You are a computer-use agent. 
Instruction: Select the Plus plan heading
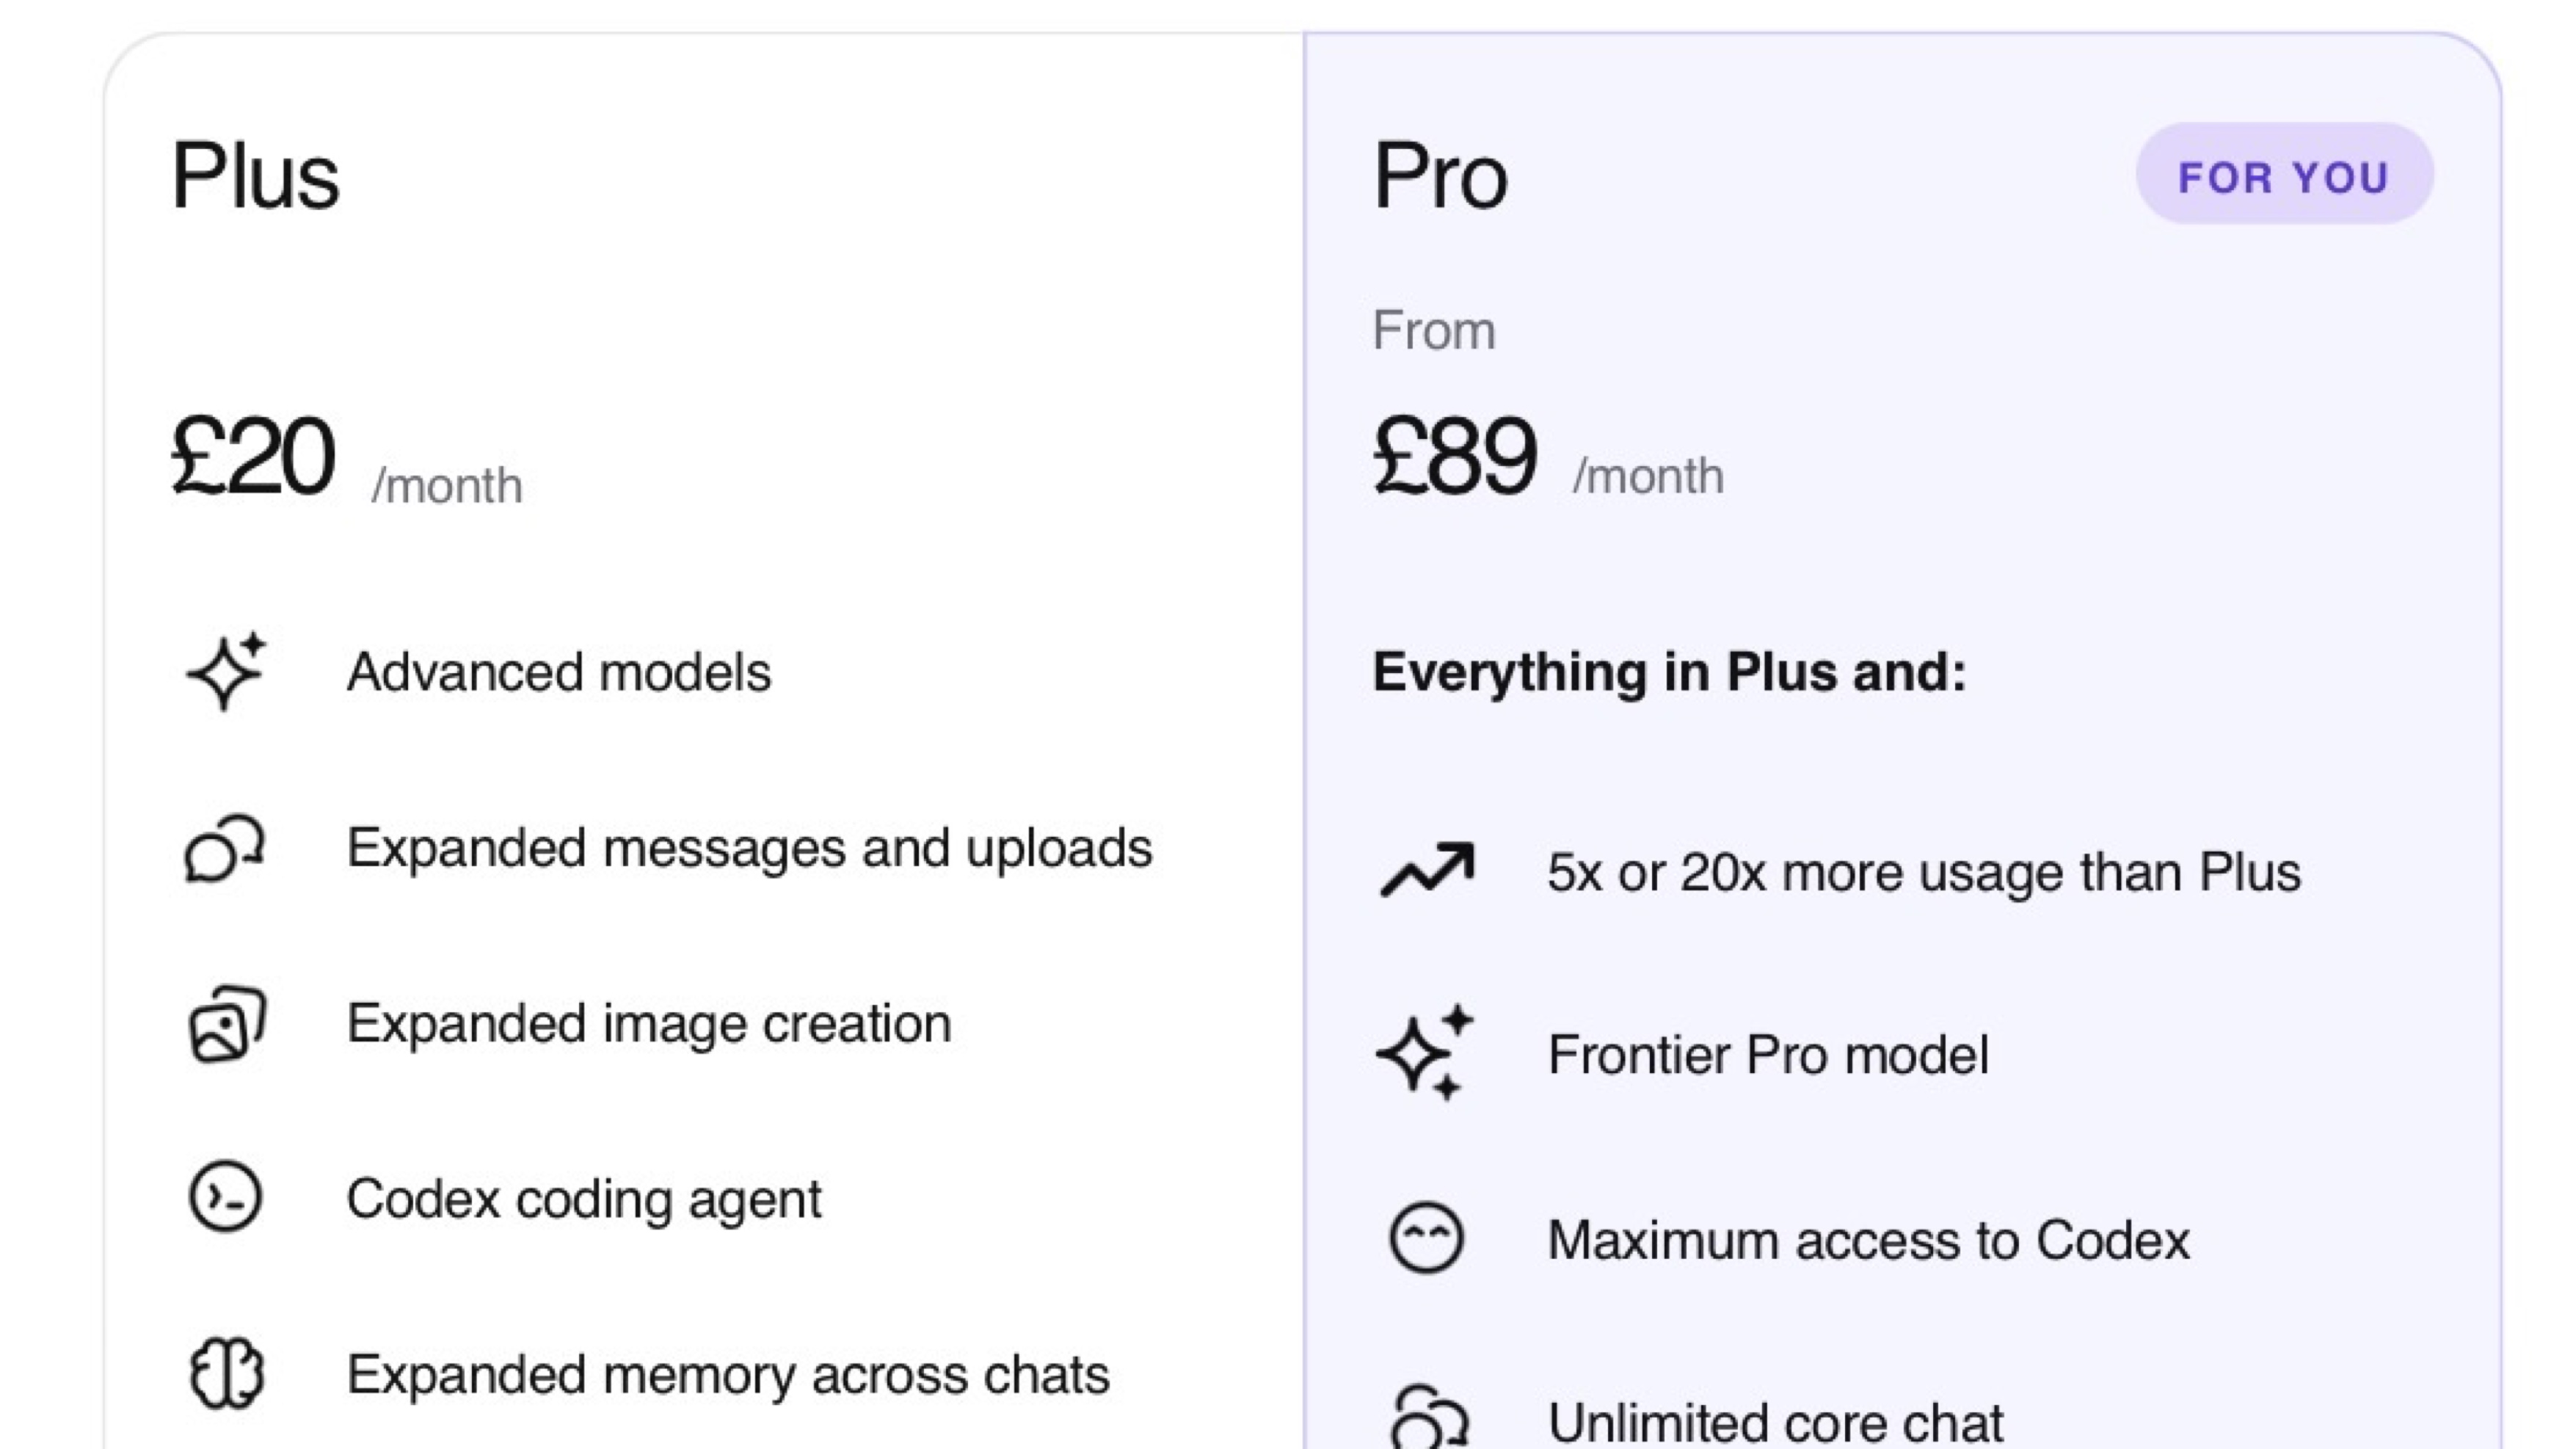256,177
